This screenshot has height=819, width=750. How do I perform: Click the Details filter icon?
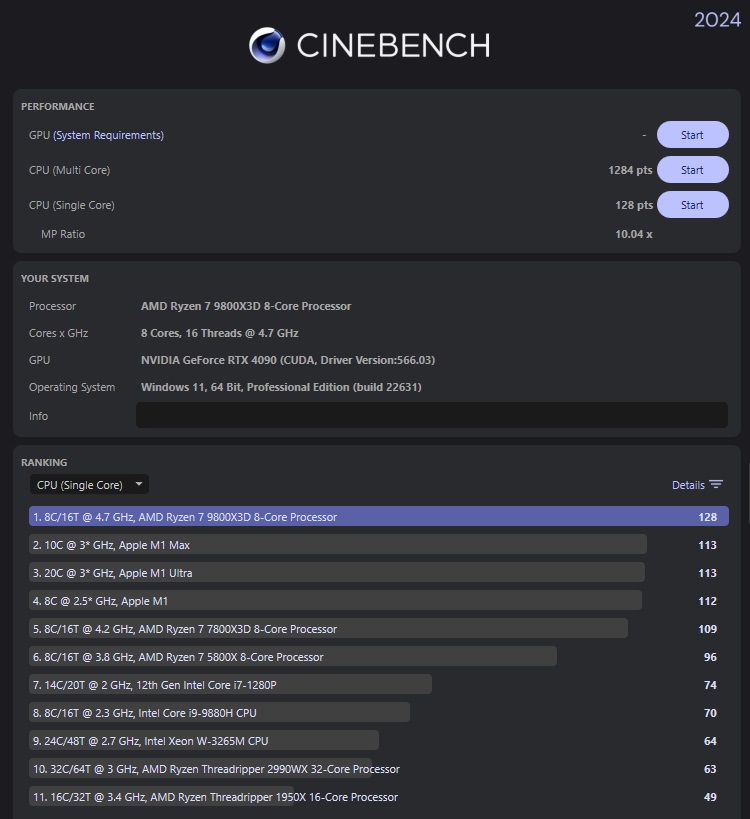point(716,485)
